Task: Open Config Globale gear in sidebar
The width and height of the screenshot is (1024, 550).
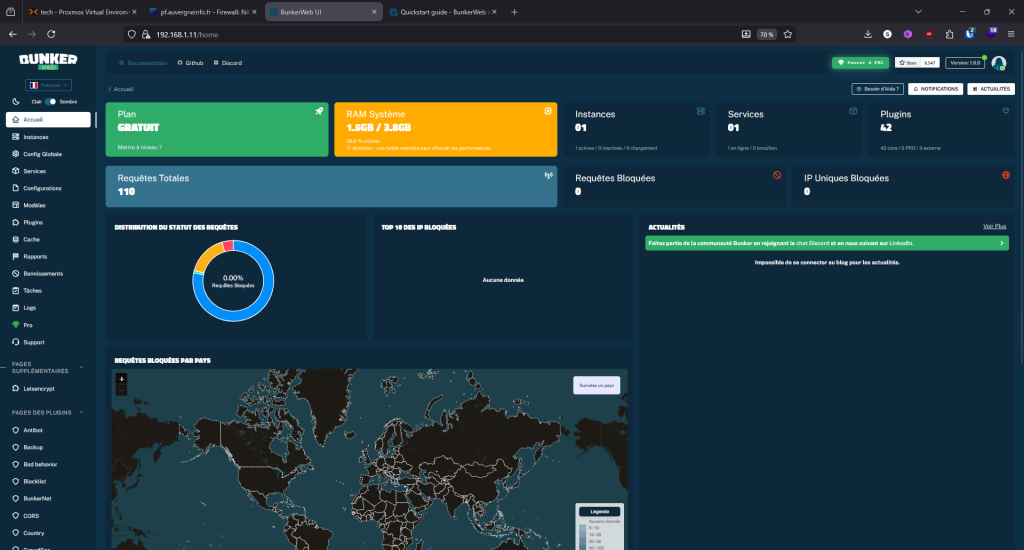Action: pos(16,154)
